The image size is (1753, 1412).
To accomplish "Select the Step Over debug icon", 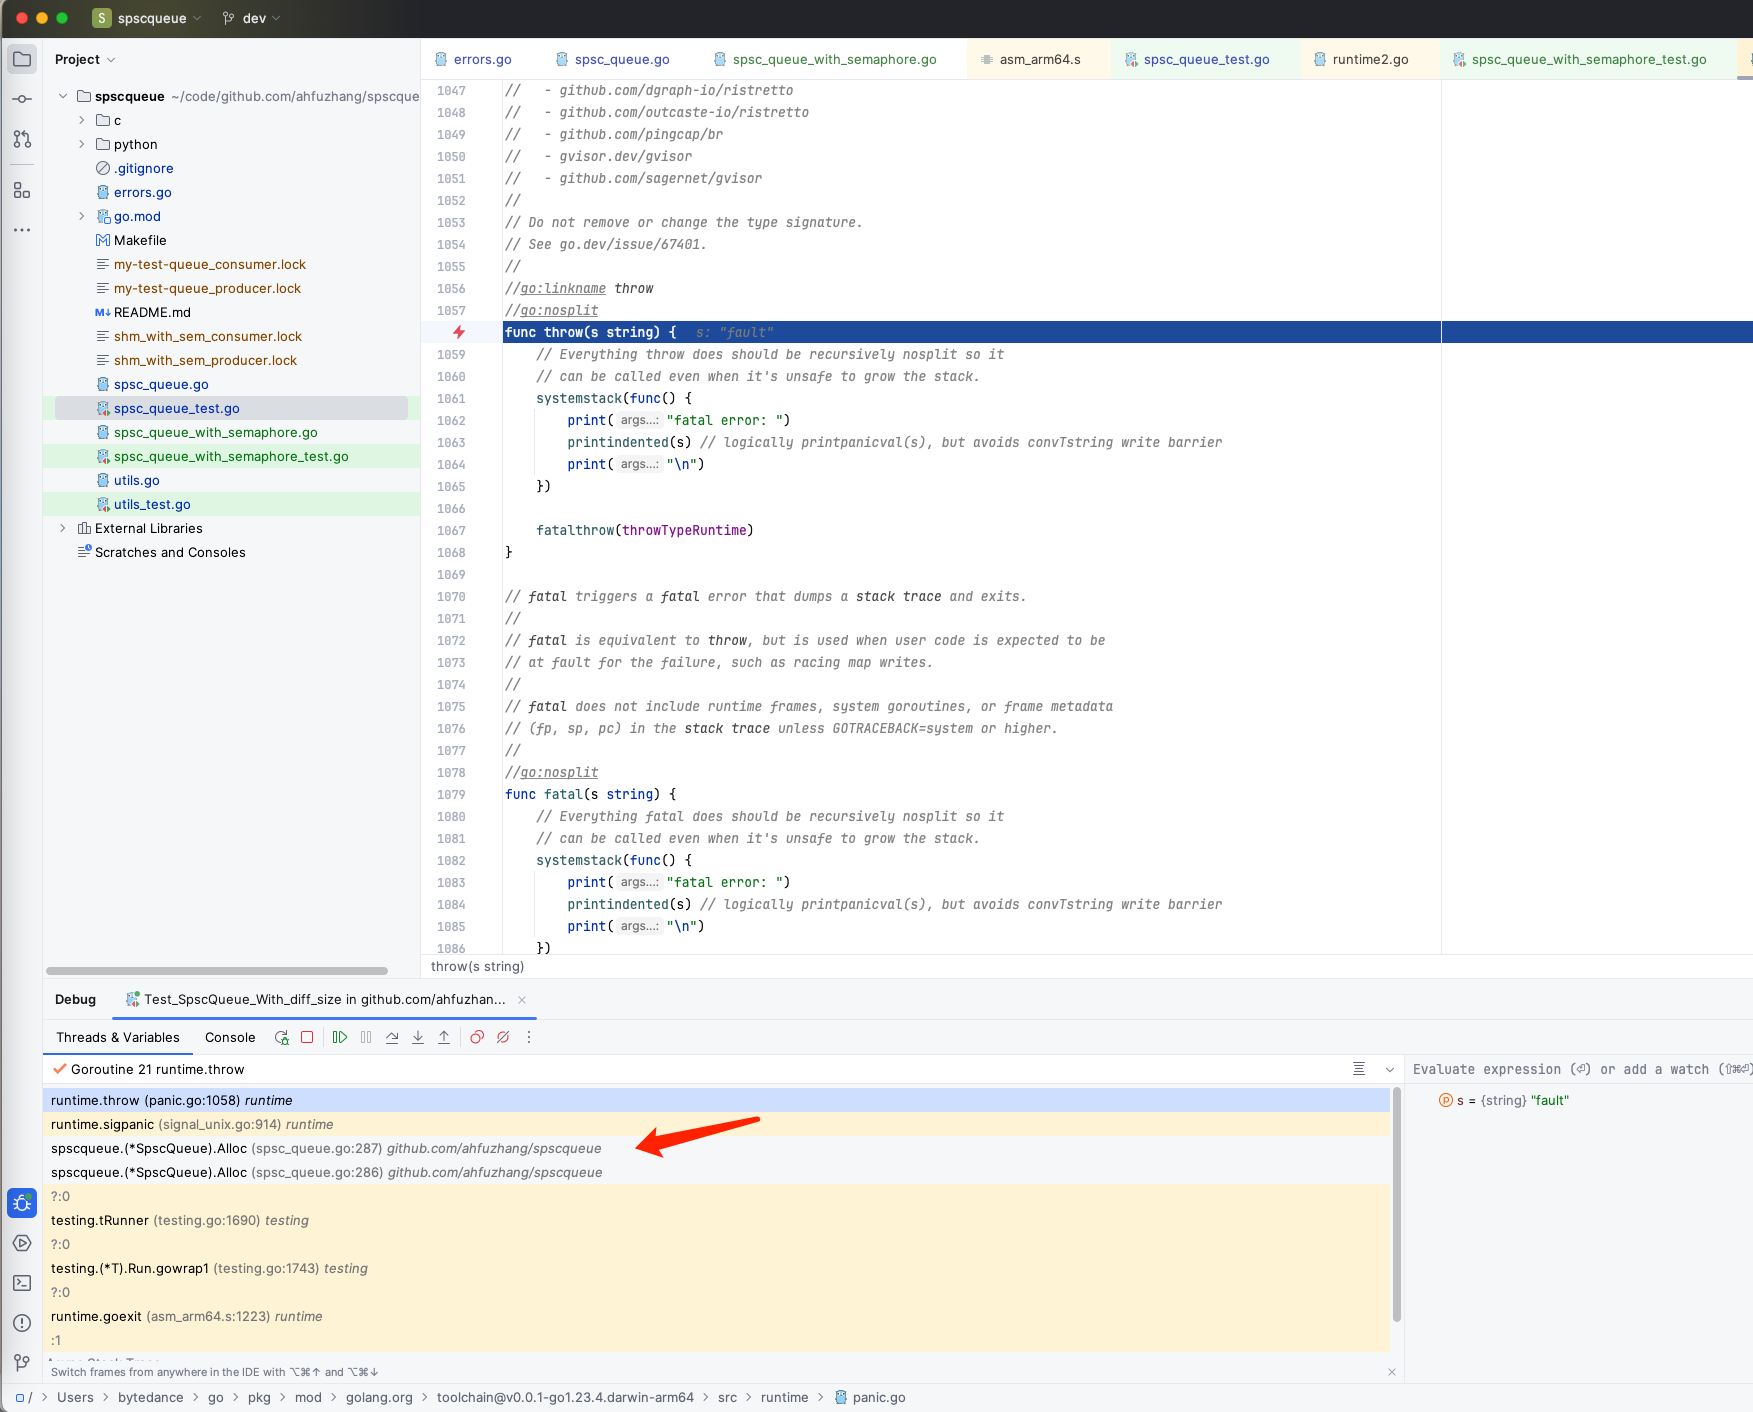I will (x=392, y=1037).
